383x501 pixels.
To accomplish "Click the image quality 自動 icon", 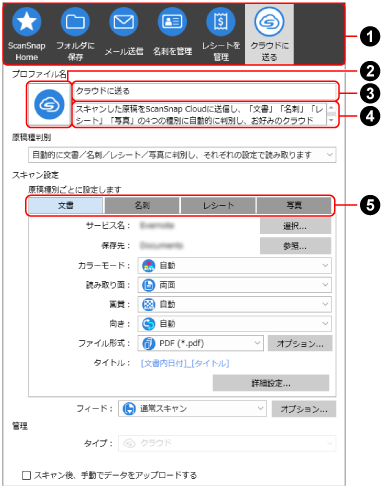I will coord(149,304).
